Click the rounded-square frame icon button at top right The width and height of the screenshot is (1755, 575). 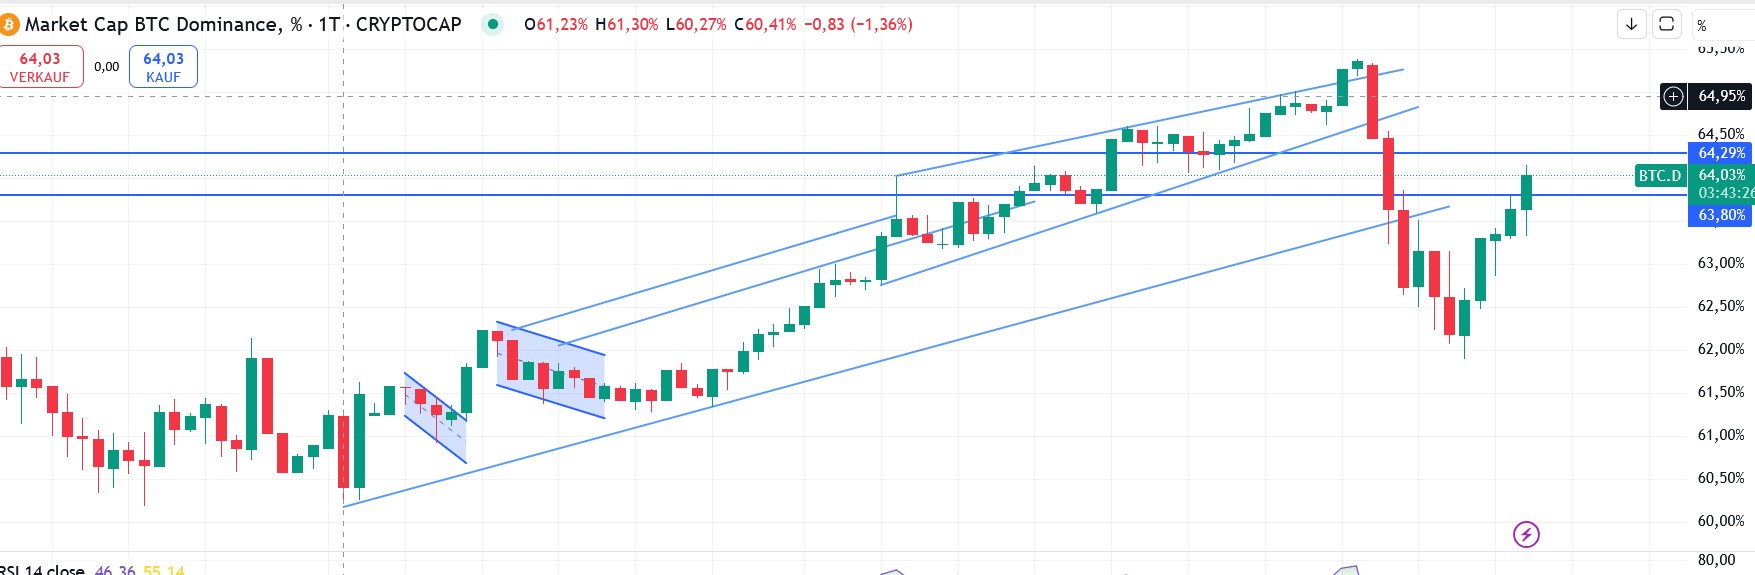tap(1666, 24)
